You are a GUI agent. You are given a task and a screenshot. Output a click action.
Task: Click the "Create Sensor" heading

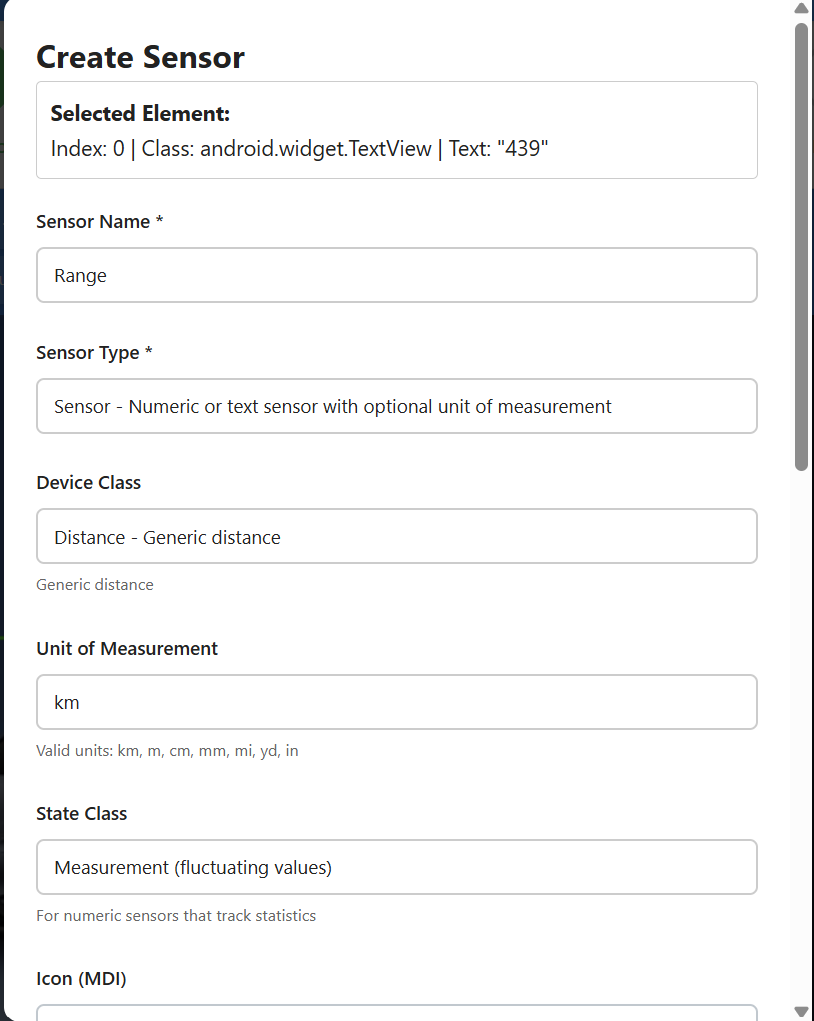tap(140, 57)
